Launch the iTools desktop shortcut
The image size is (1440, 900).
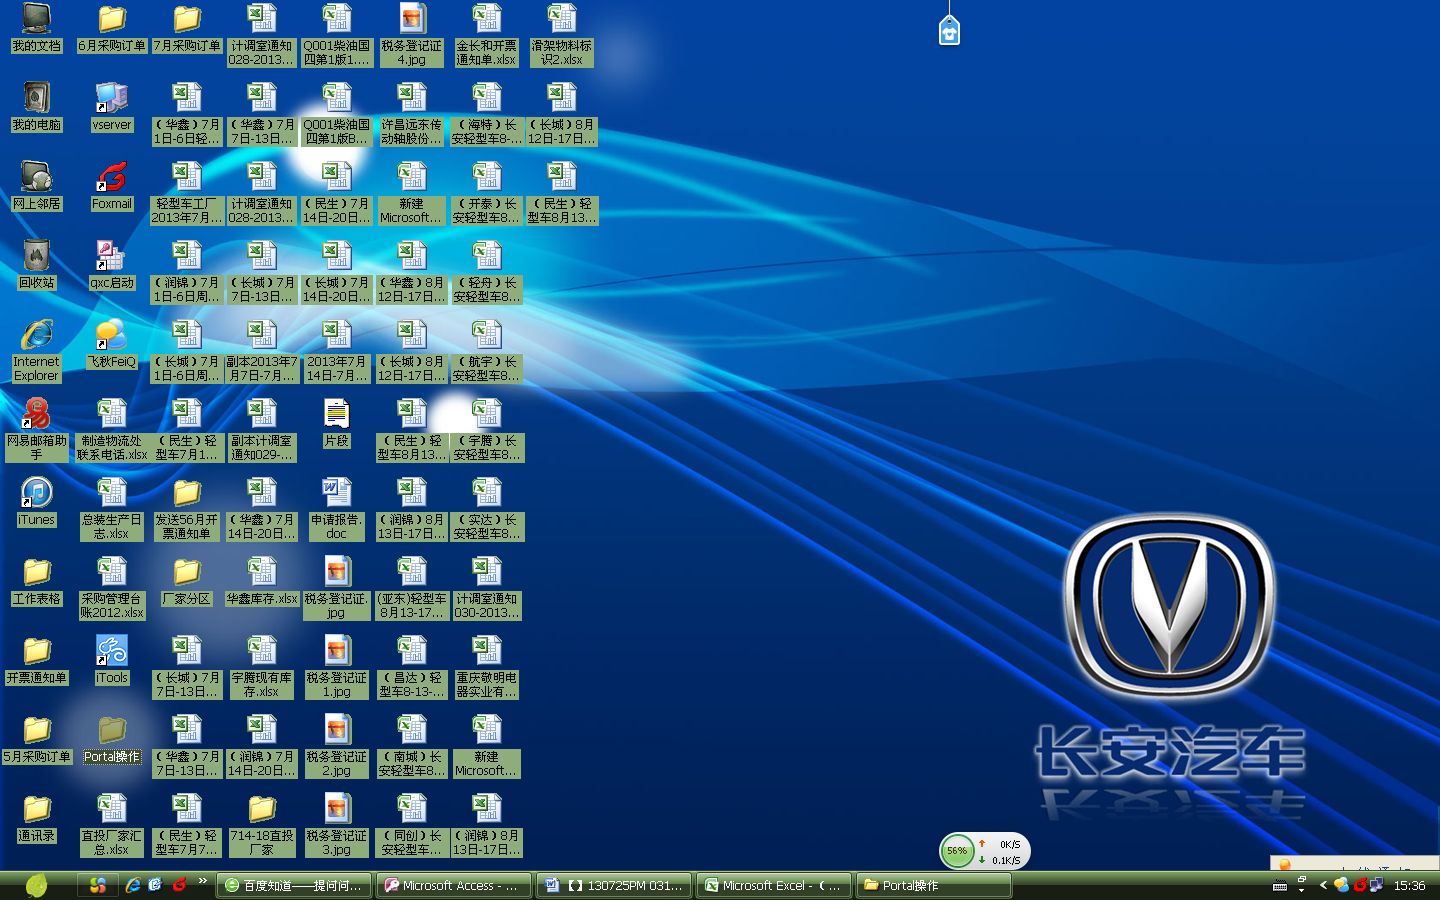tap(111, 654)
